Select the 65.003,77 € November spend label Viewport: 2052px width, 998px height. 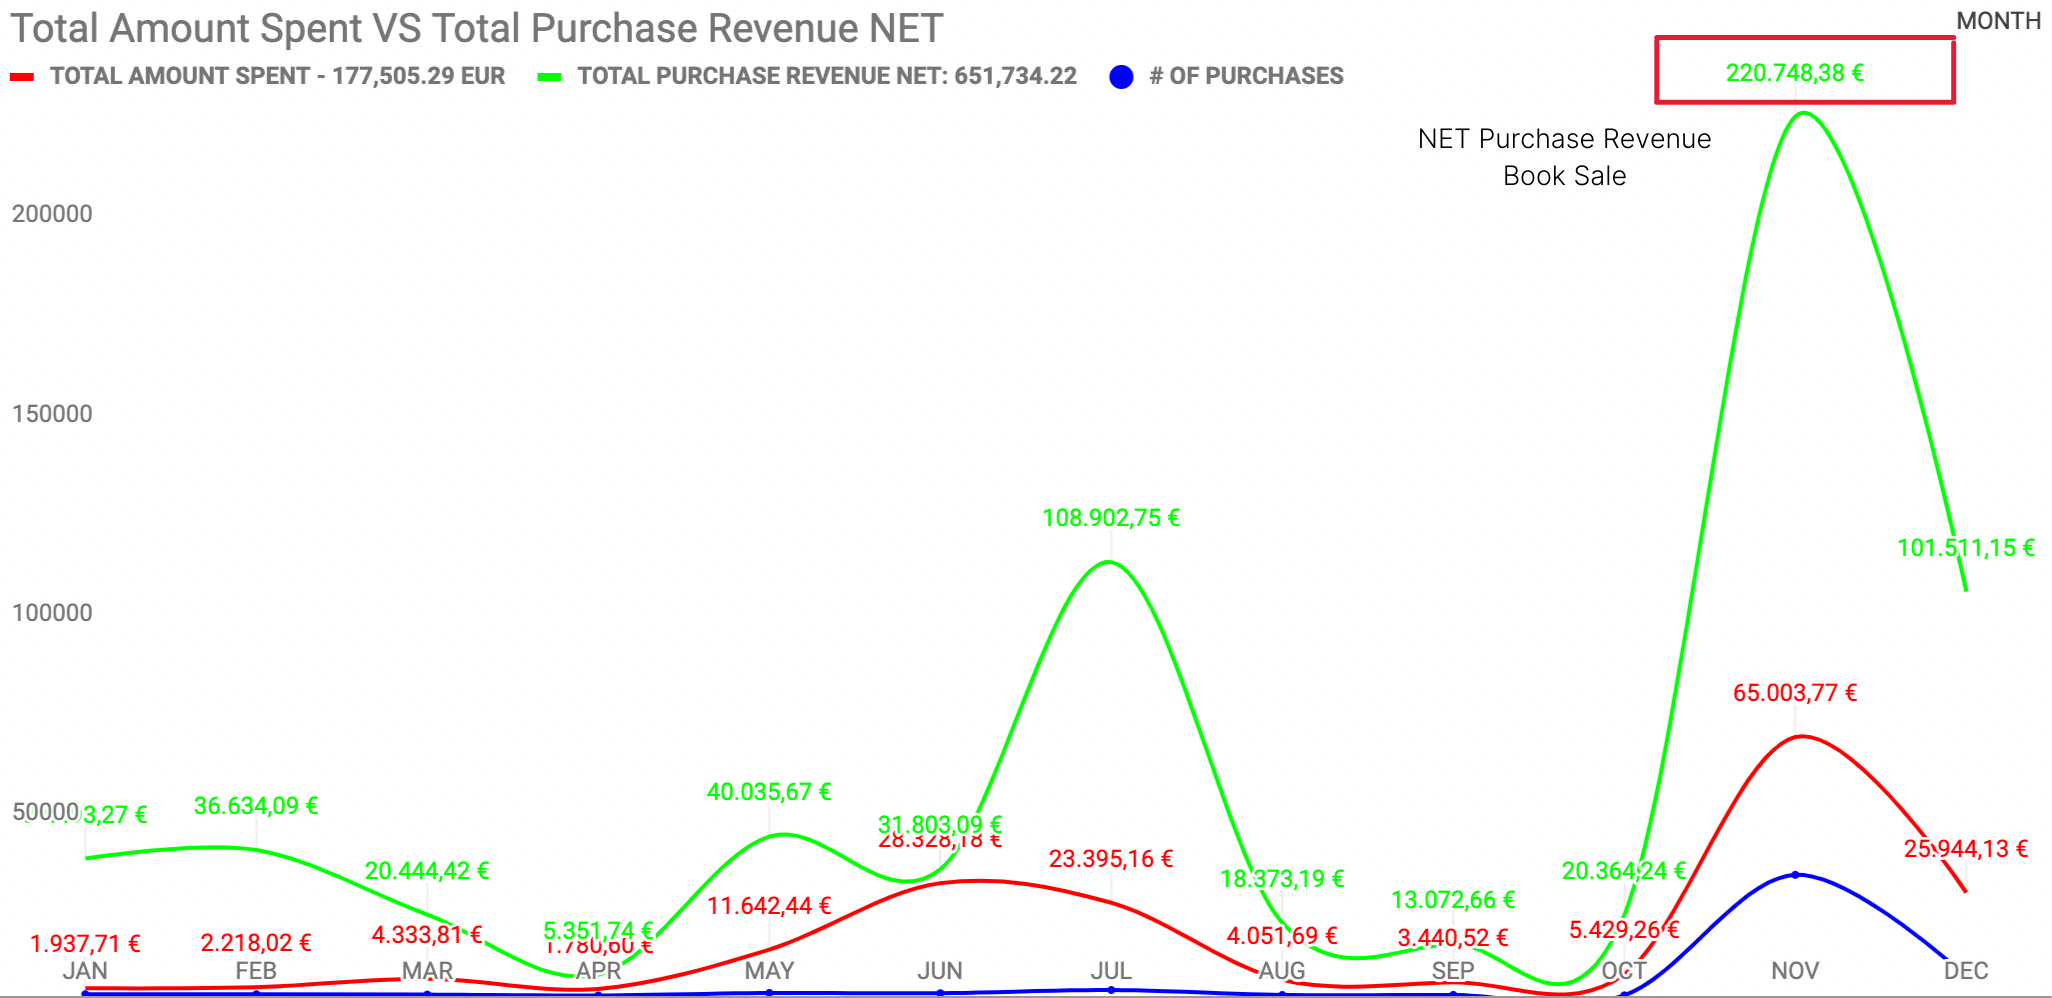(1794, 693)
